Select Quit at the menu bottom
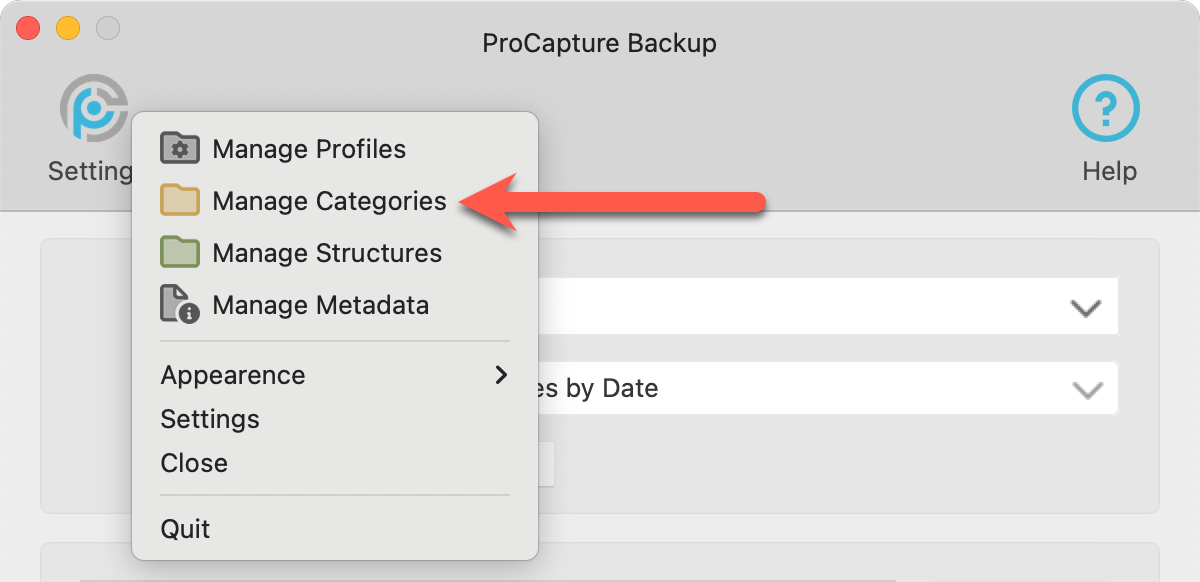This screenshot has height=582, width=1200. [x=185, y=528]
